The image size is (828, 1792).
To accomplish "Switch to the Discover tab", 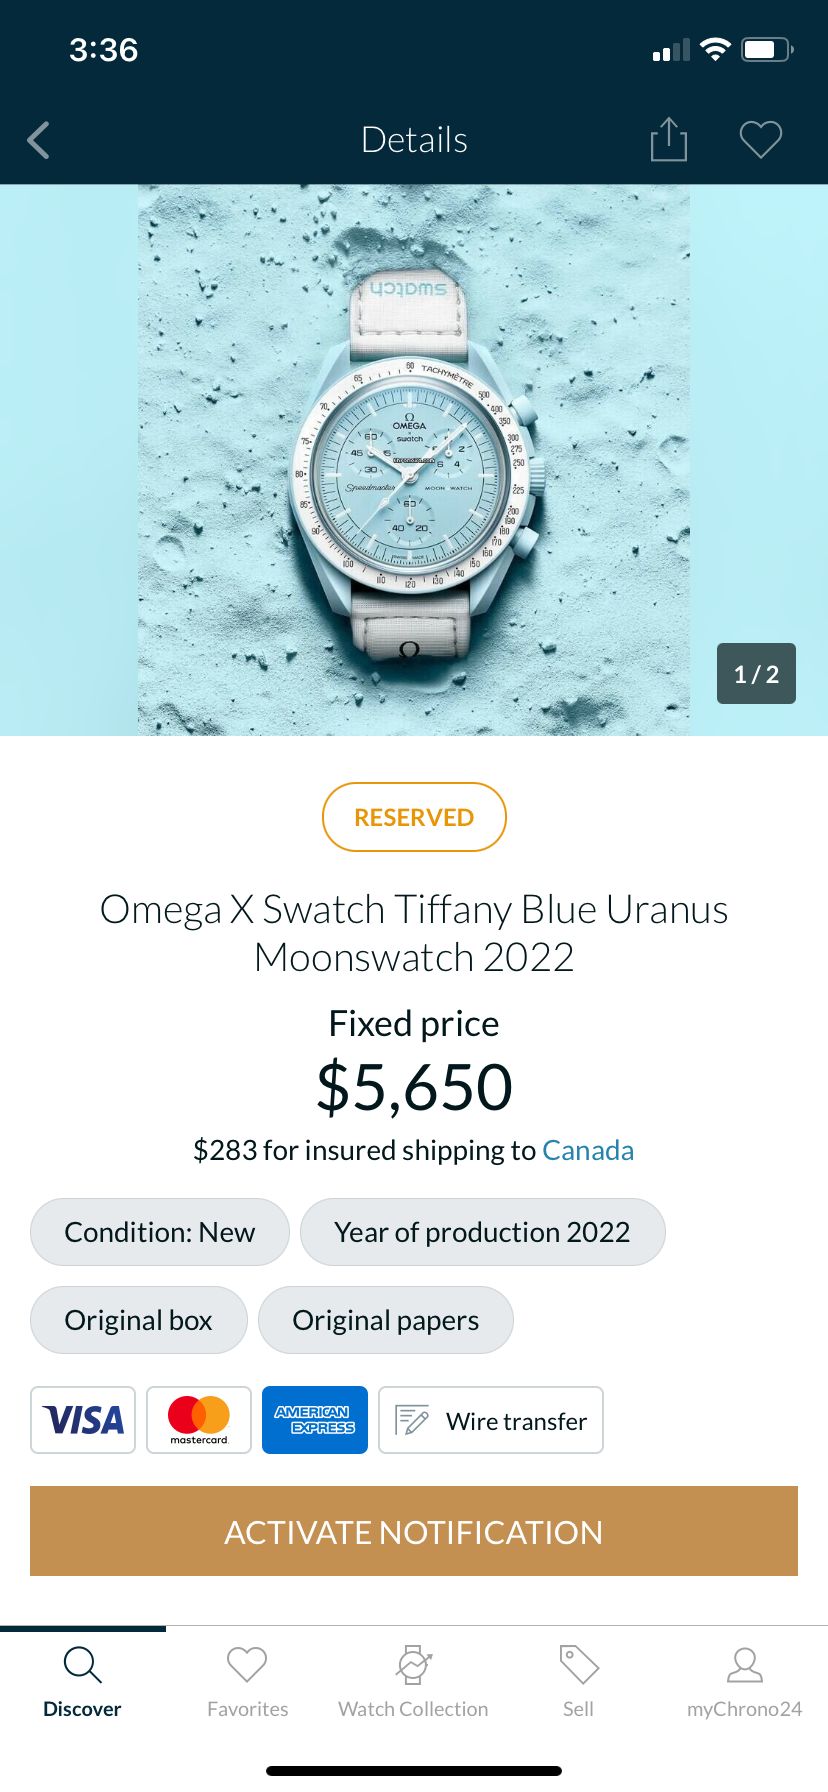I will pyautogui.click(x=82, y=1682).
